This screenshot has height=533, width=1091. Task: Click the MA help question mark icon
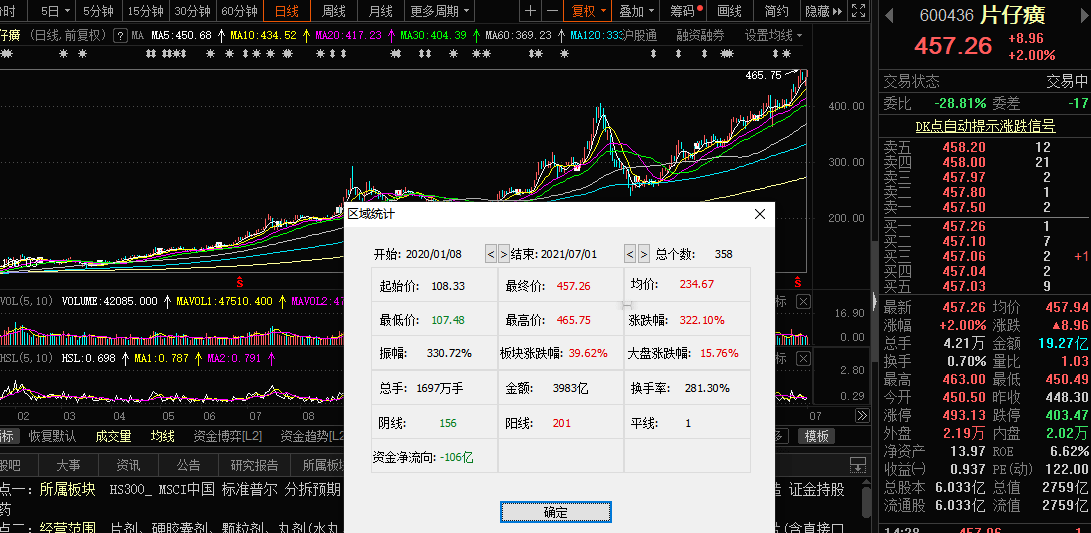click(120, 35)
